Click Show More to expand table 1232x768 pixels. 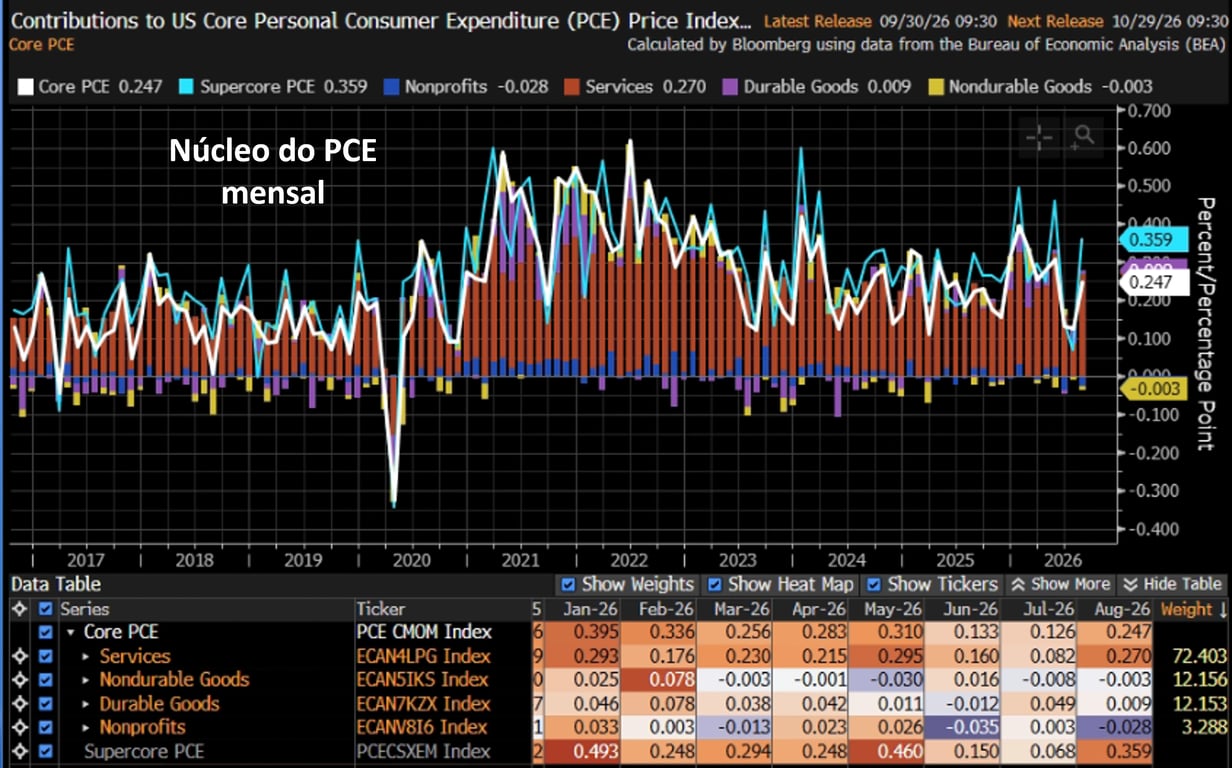pos(1060,584)
